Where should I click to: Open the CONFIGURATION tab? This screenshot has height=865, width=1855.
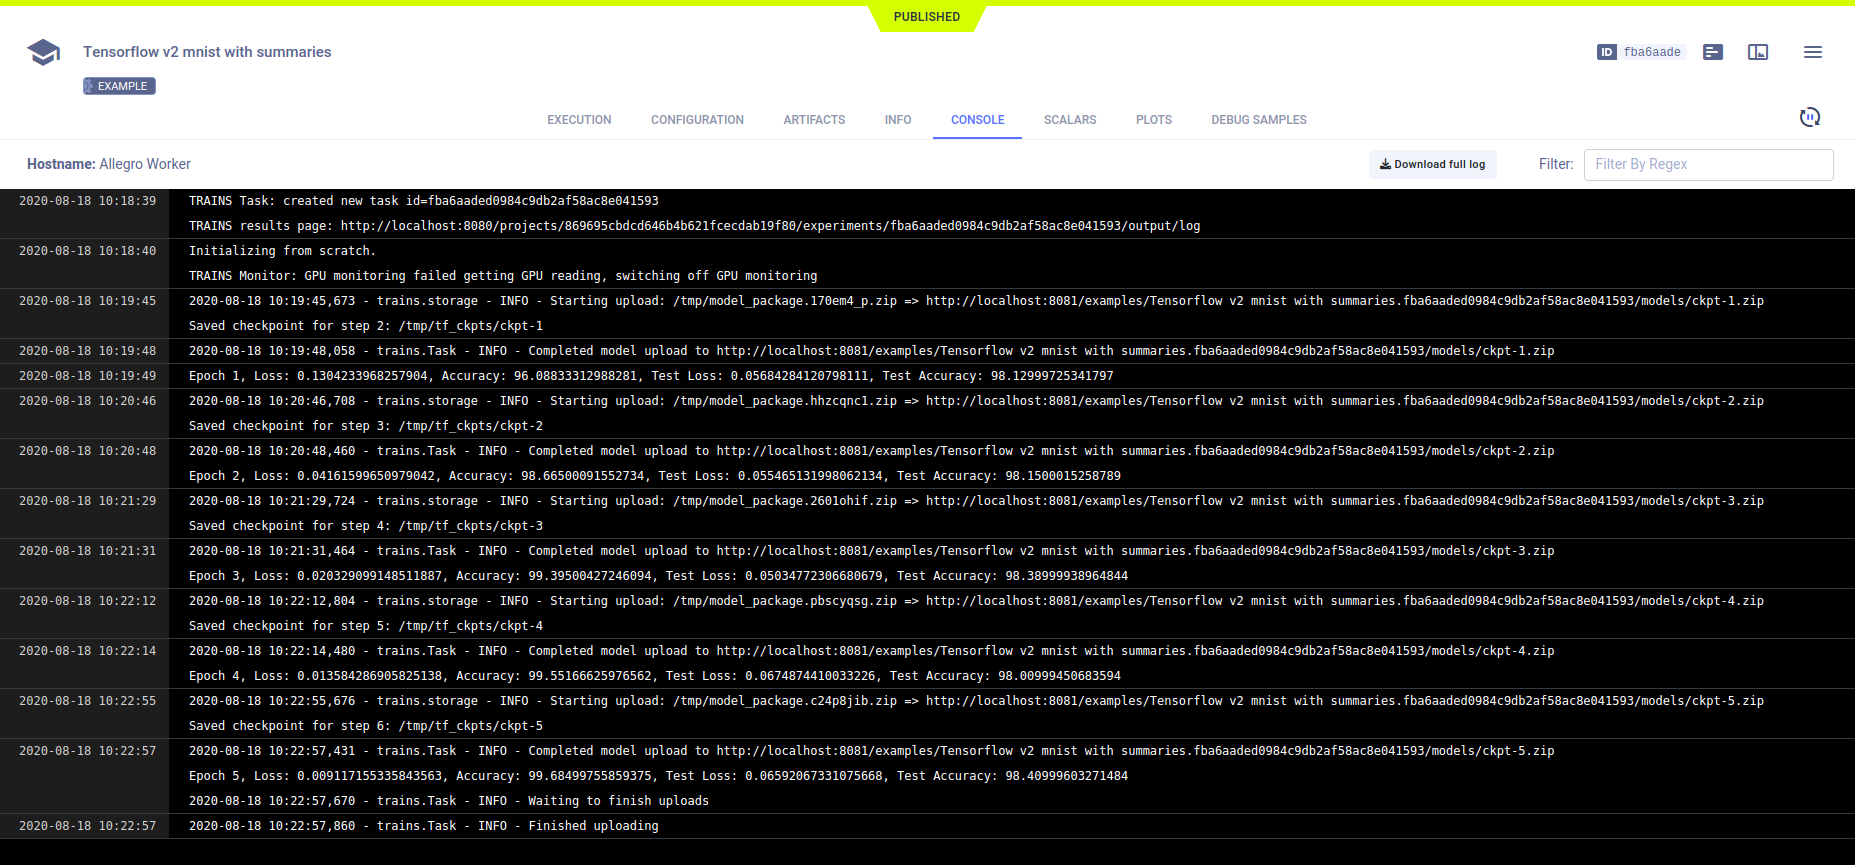point(697,120)
